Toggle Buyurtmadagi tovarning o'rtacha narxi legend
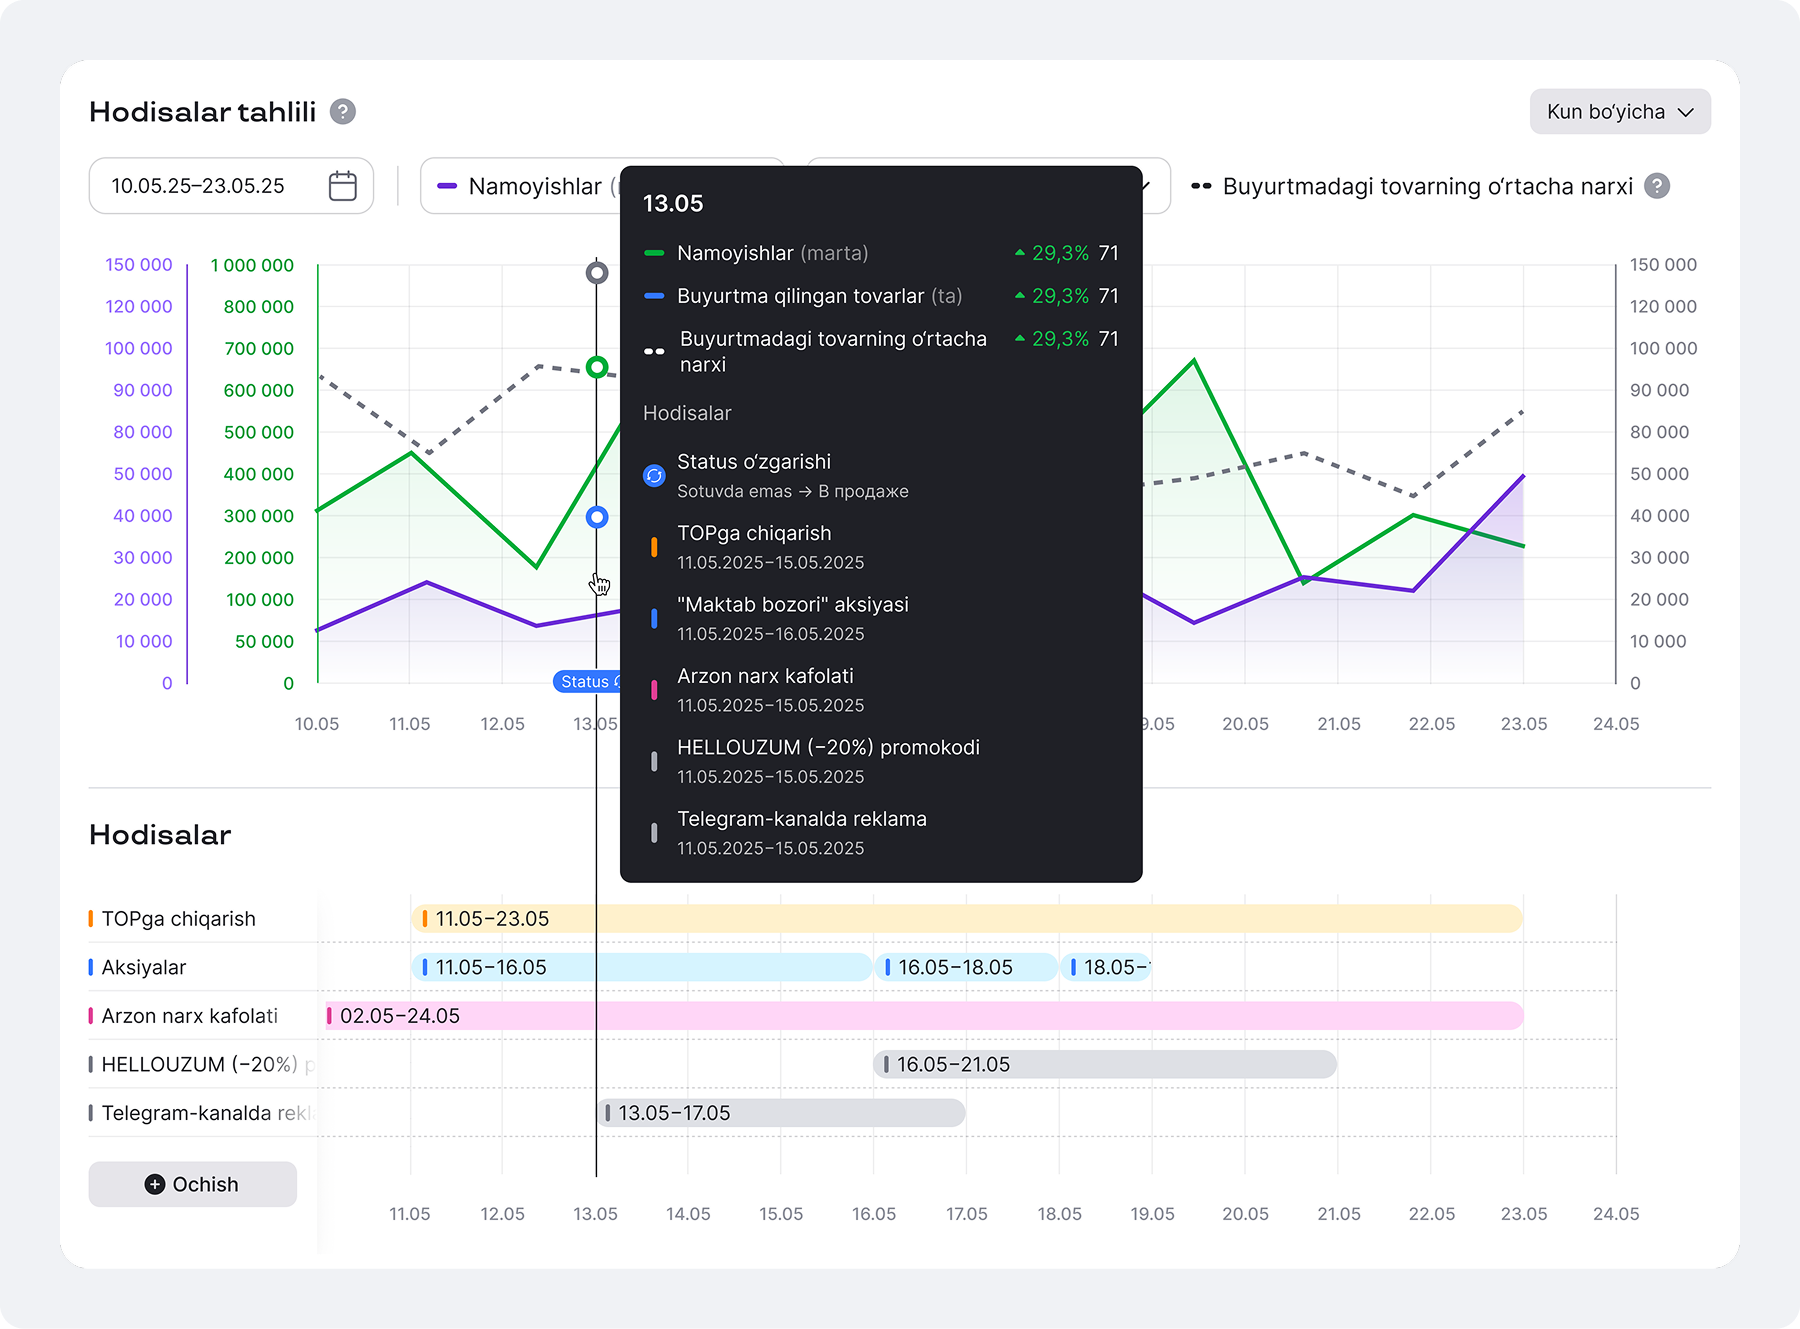Image resolution: width=1800 pixels, height=1329 pixels. pos(1412,186)
